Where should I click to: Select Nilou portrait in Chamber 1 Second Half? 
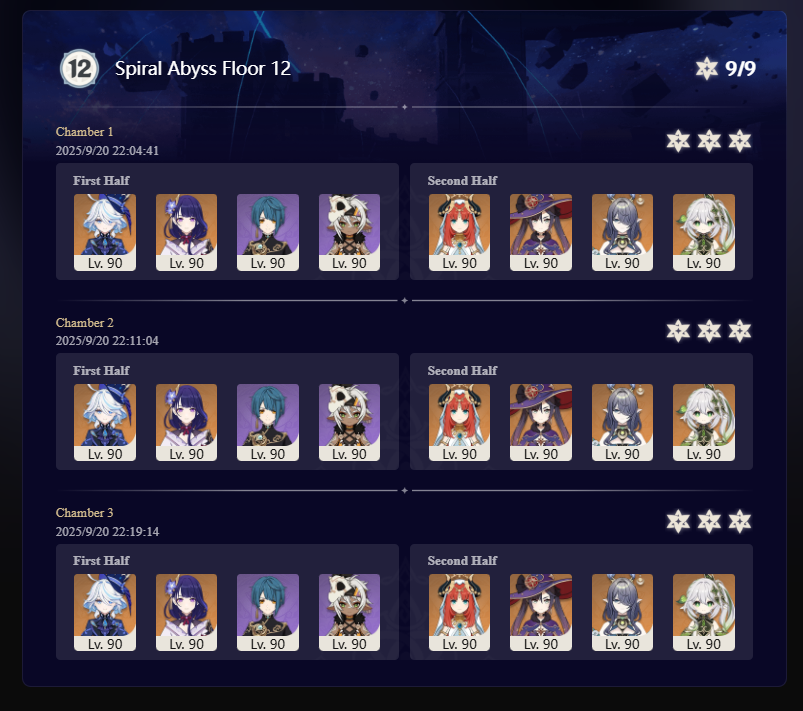459,232
